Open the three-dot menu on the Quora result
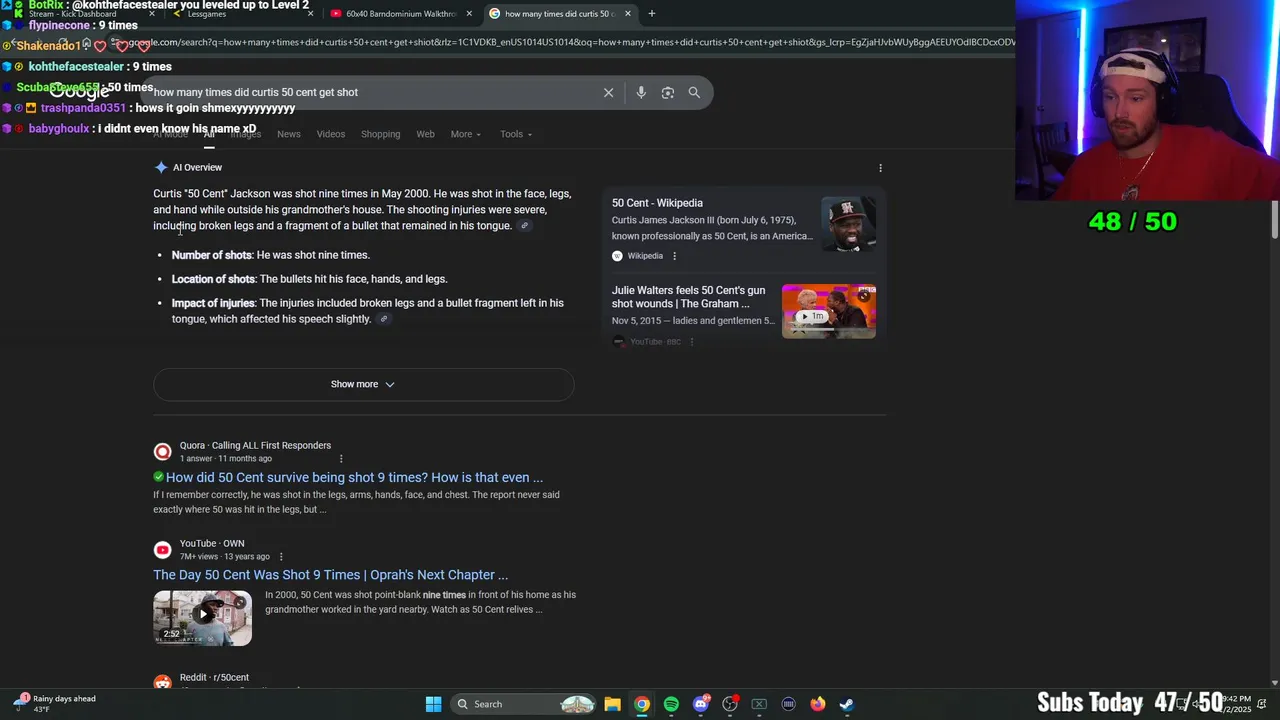The height and width of the screenshot is (720, 1280). 341,459
